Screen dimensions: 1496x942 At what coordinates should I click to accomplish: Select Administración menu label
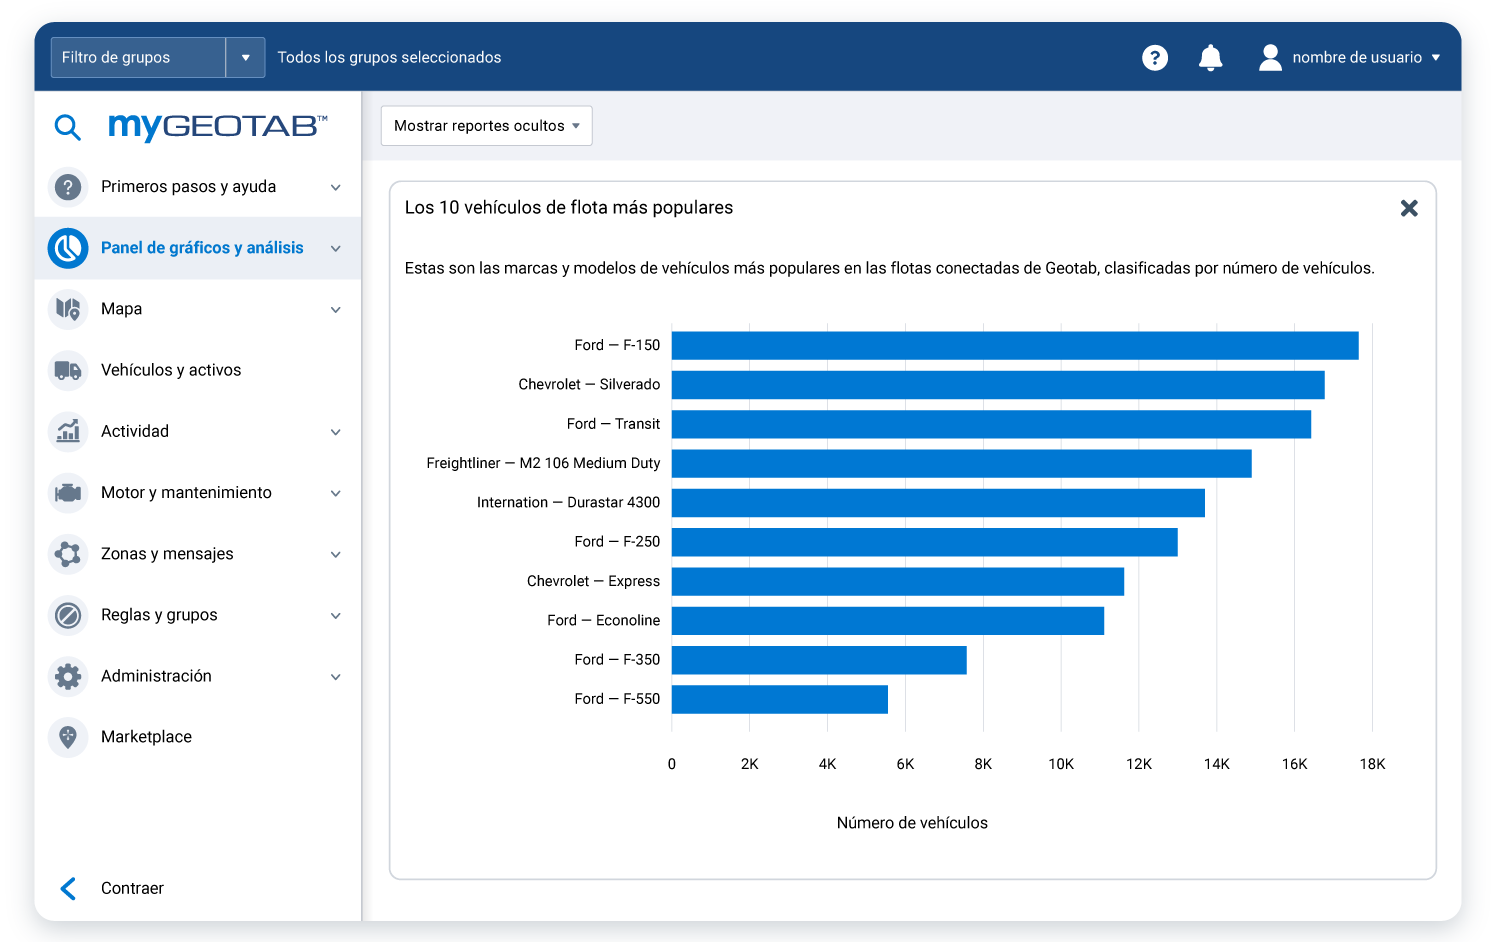156,676
